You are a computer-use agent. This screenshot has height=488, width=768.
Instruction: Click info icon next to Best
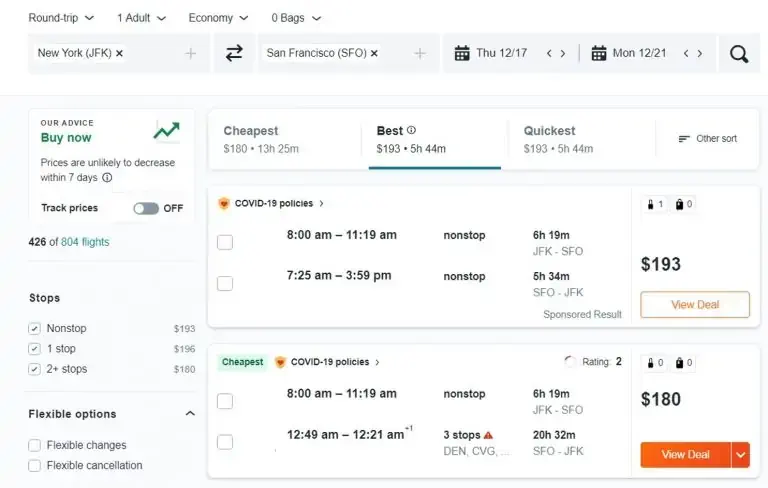tap(411, 130)
